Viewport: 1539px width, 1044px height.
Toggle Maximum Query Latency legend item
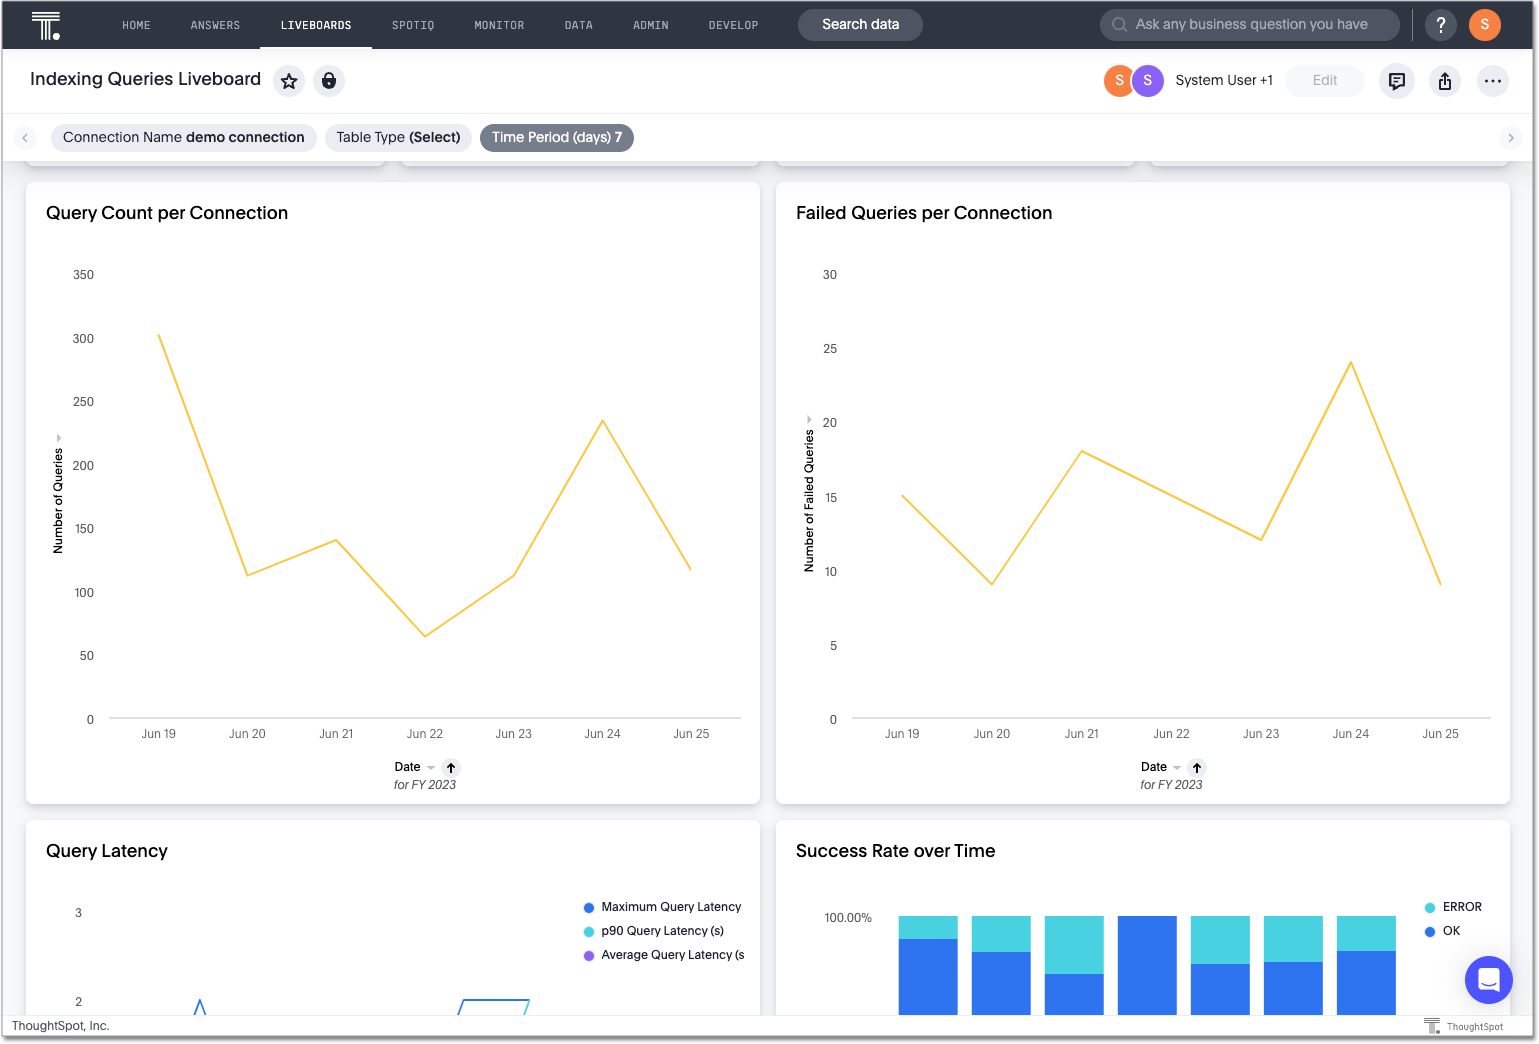pyautogui.click(x=670, y=907)
